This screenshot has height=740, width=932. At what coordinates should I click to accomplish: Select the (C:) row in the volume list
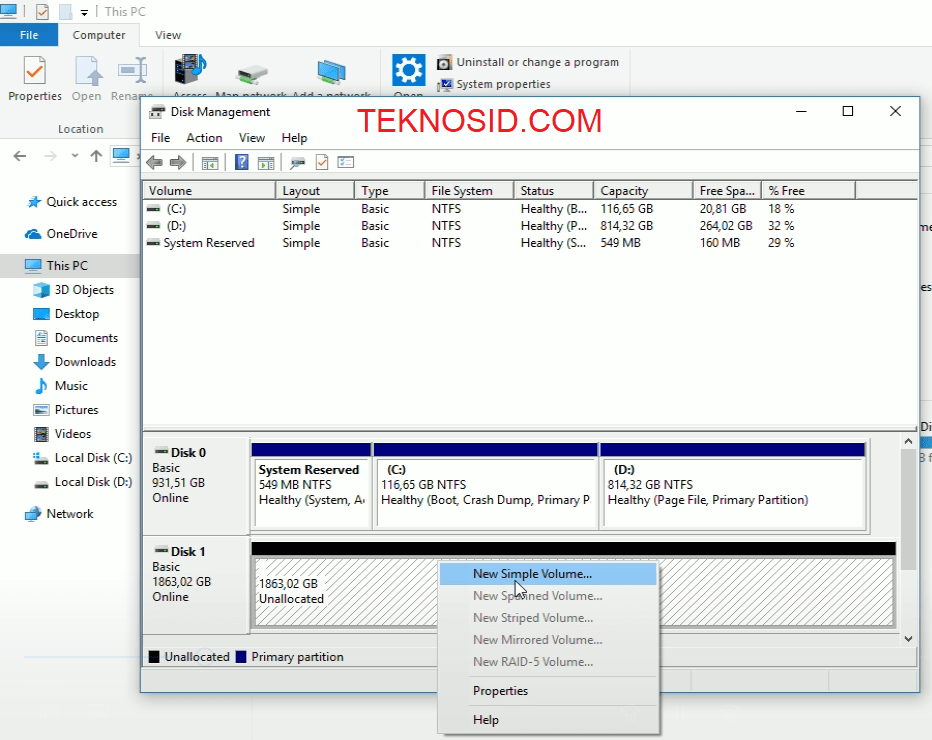coord(529,209)
